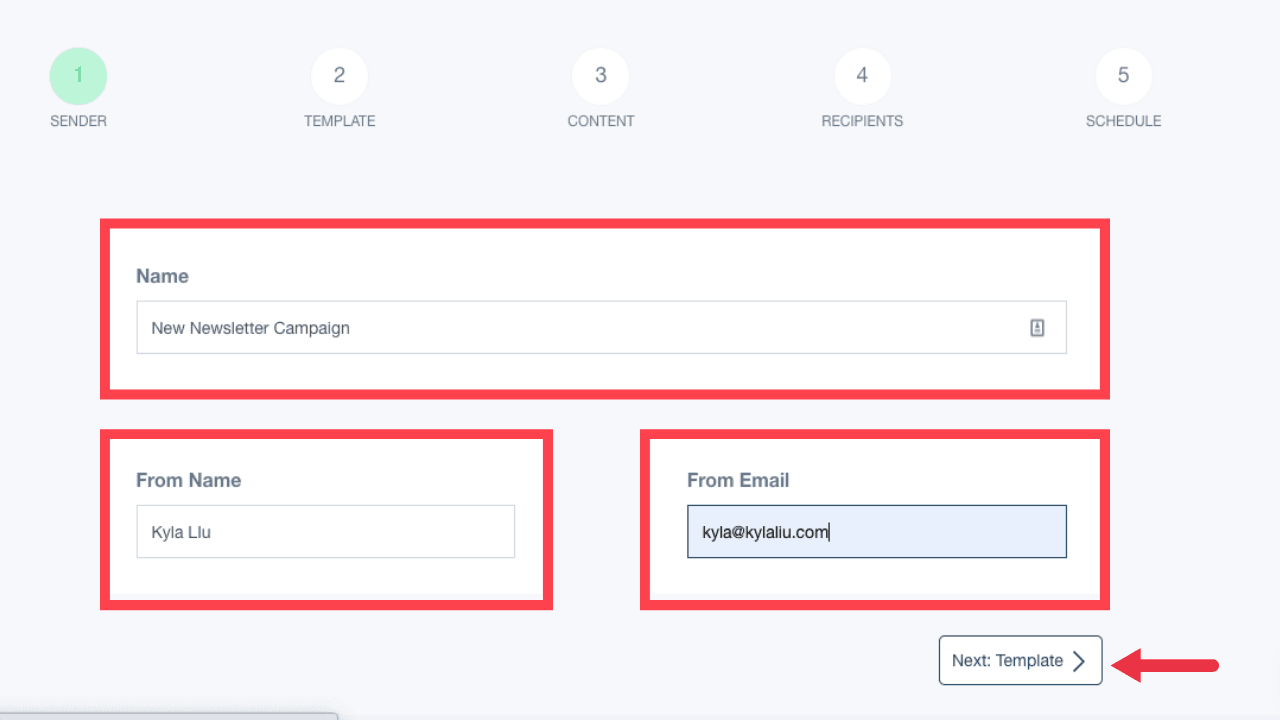The height and width of the screenshot is (720, 1280).
Task: Click the bold "Name" field label
Action: point(162,276)
